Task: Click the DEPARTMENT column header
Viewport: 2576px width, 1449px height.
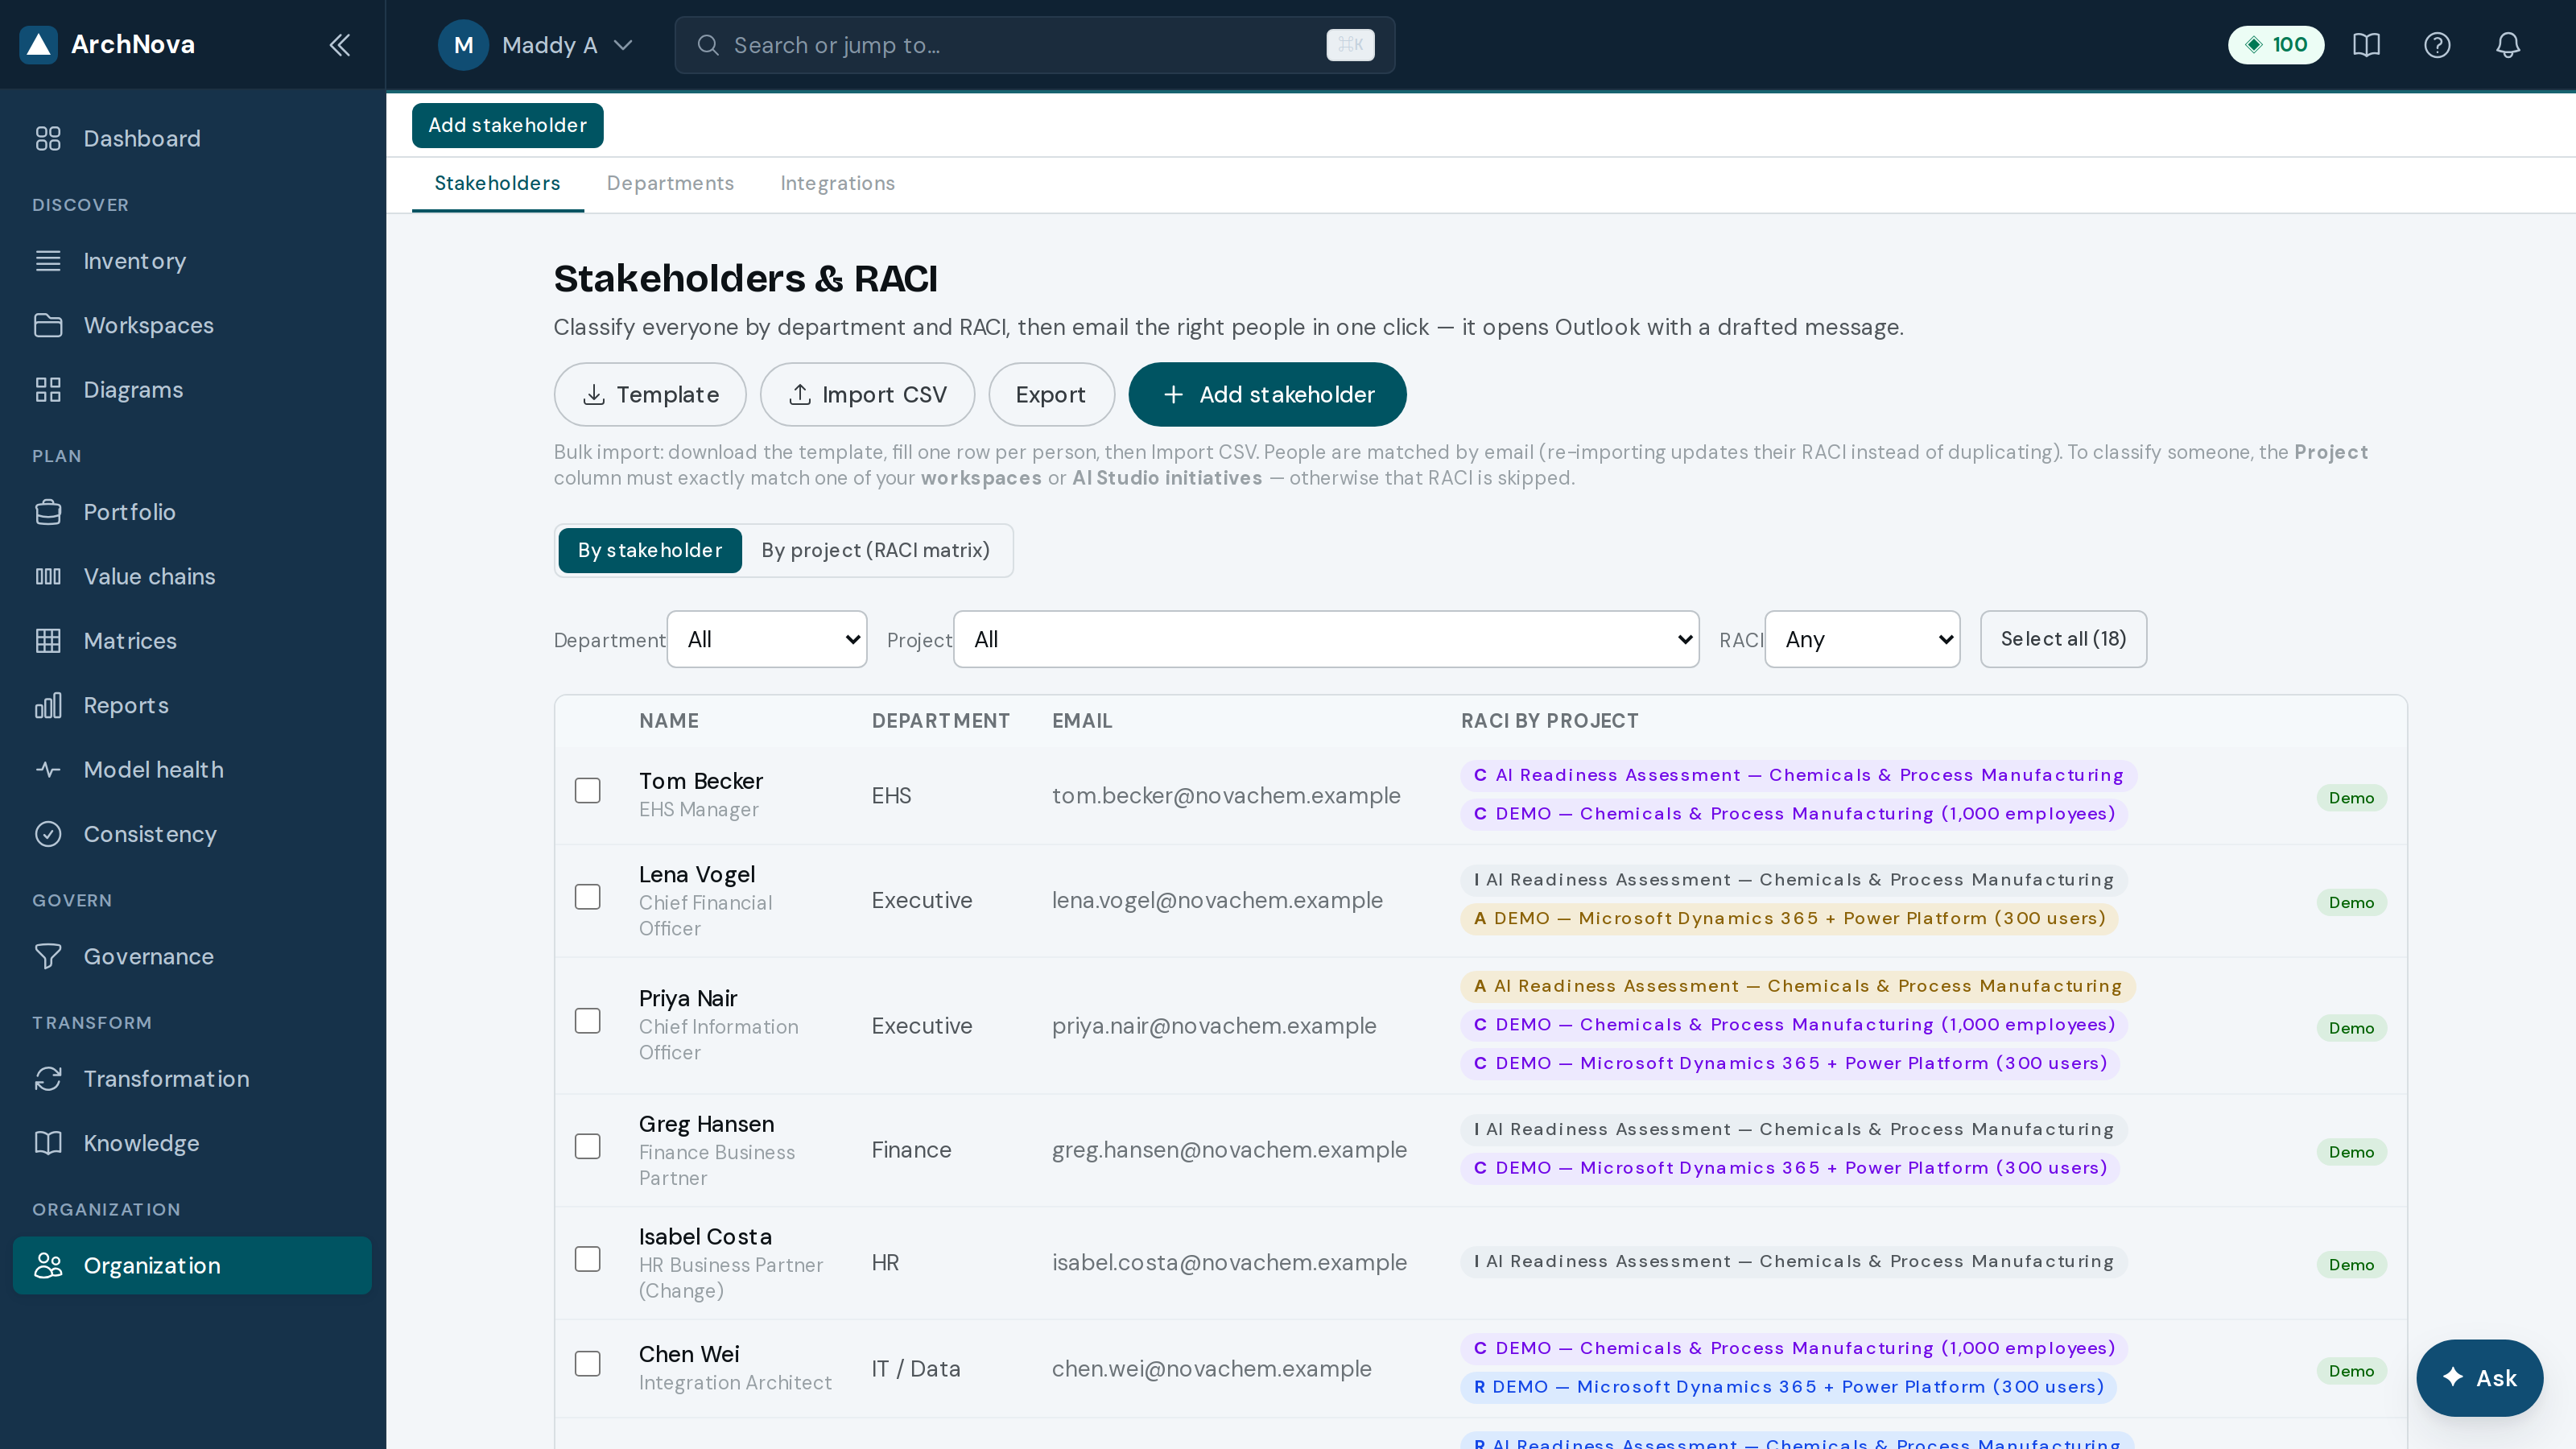Action: (940, 721)
